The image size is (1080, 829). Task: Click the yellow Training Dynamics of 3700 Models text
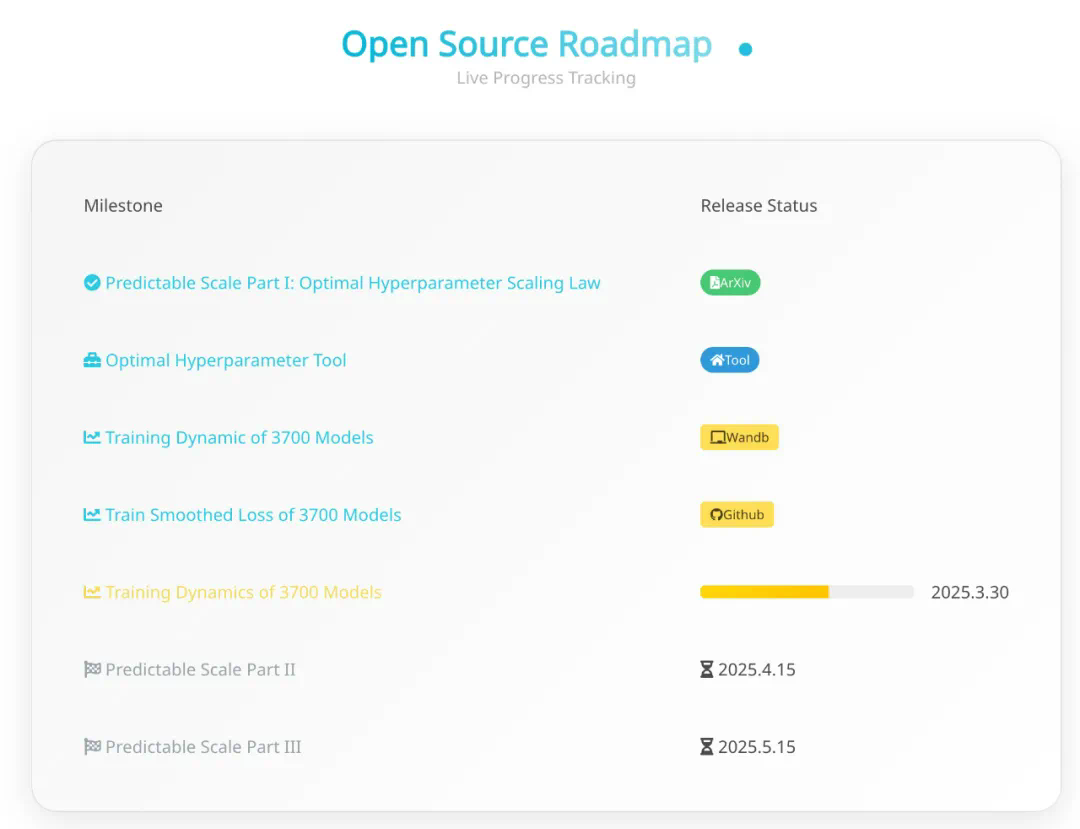(x=243, y=592)
